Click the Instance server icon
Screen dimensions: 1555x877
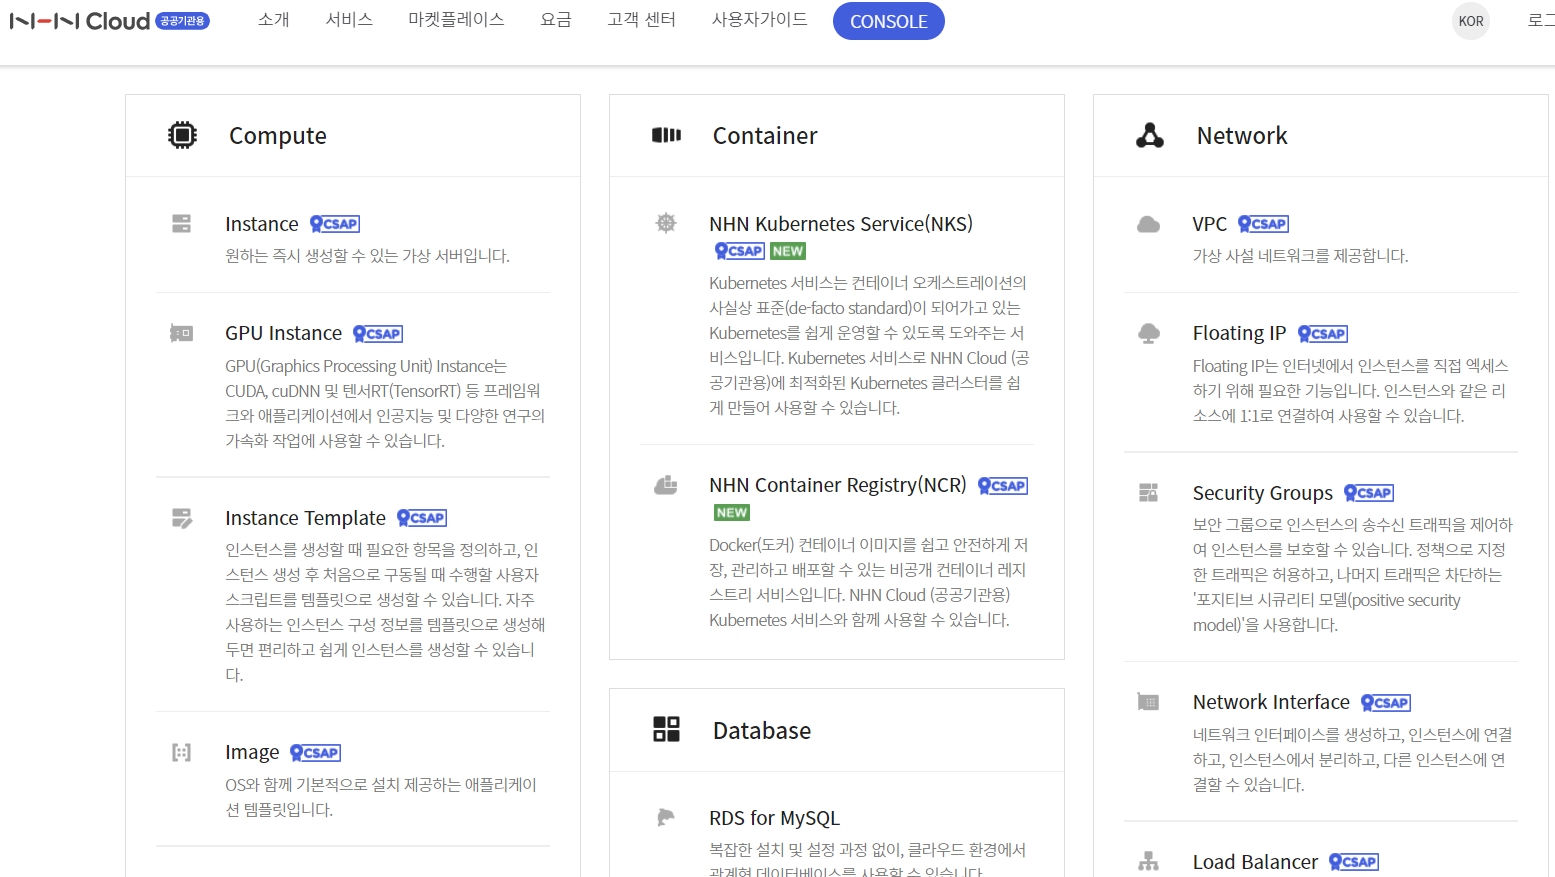click(181, 224)
